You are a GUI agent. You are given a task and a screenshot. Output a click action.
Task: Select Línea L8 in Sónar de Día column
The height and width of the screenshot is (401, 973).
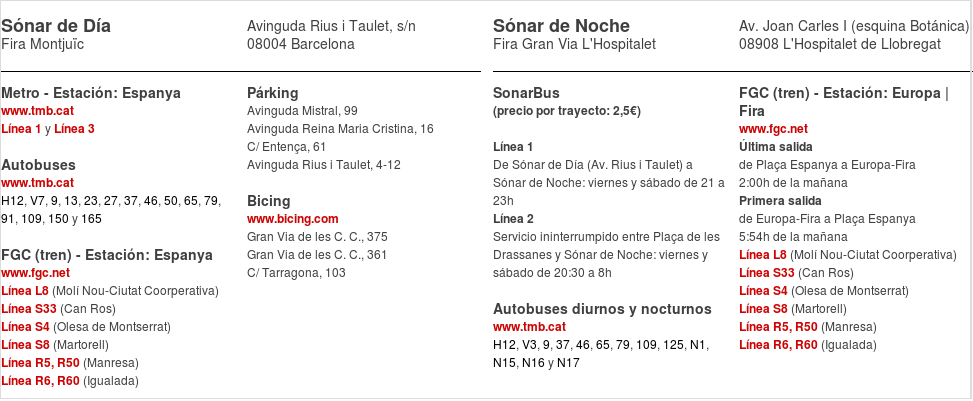tap(25, 291)
